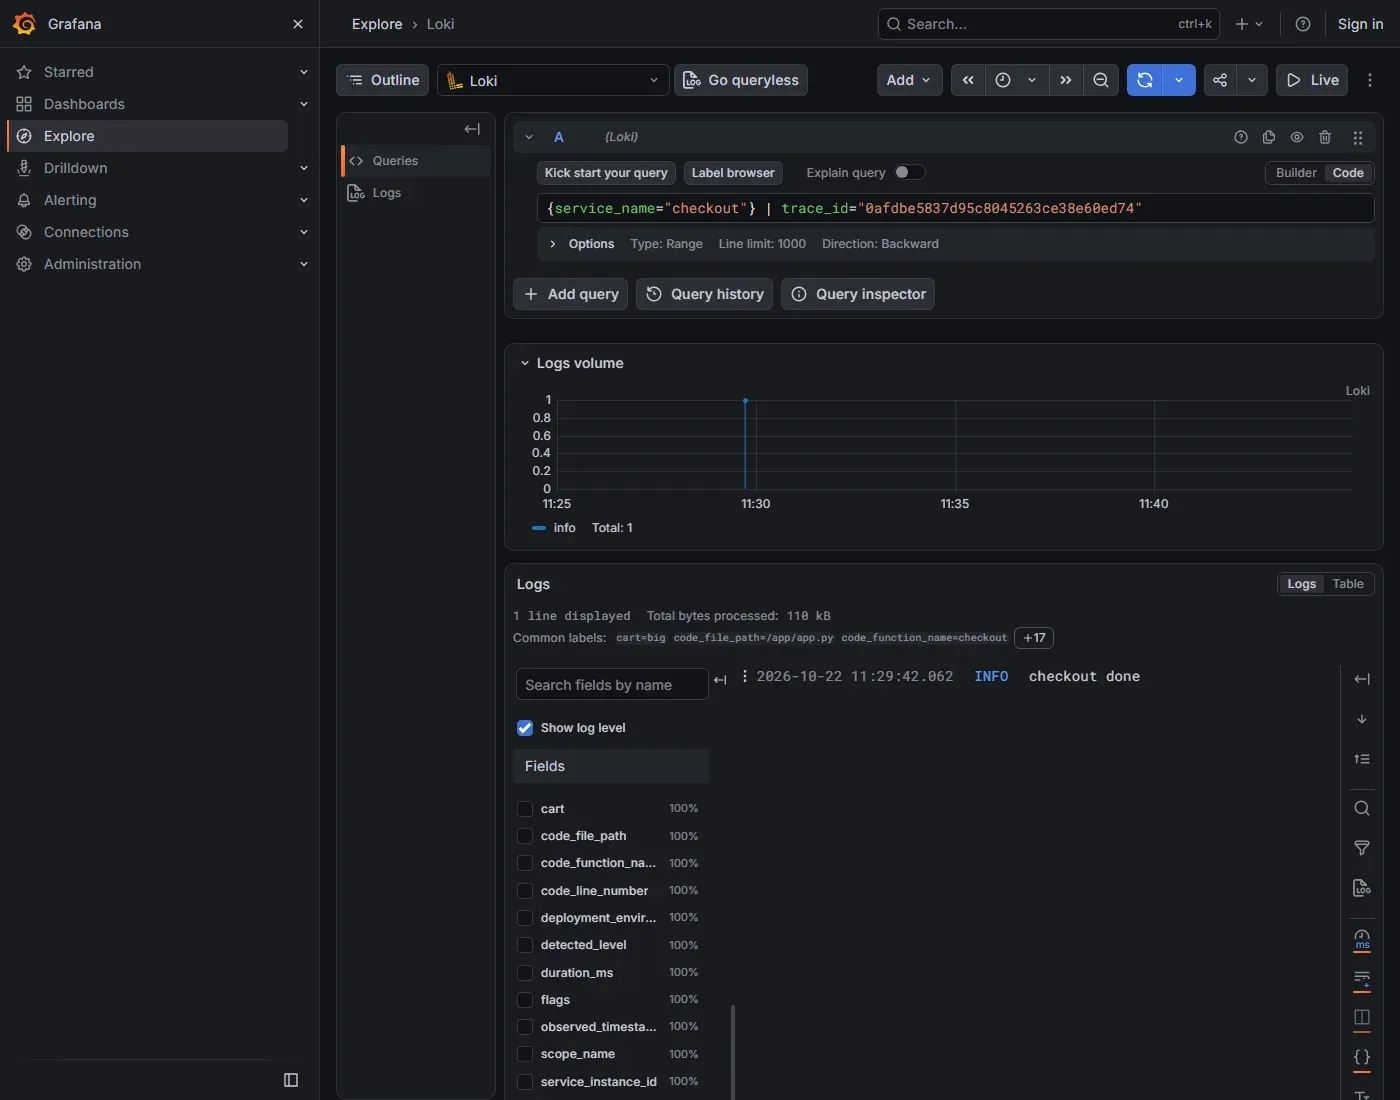
Task: Click the magnifier search icon in log controls
Action: [x=1362, y=808]
